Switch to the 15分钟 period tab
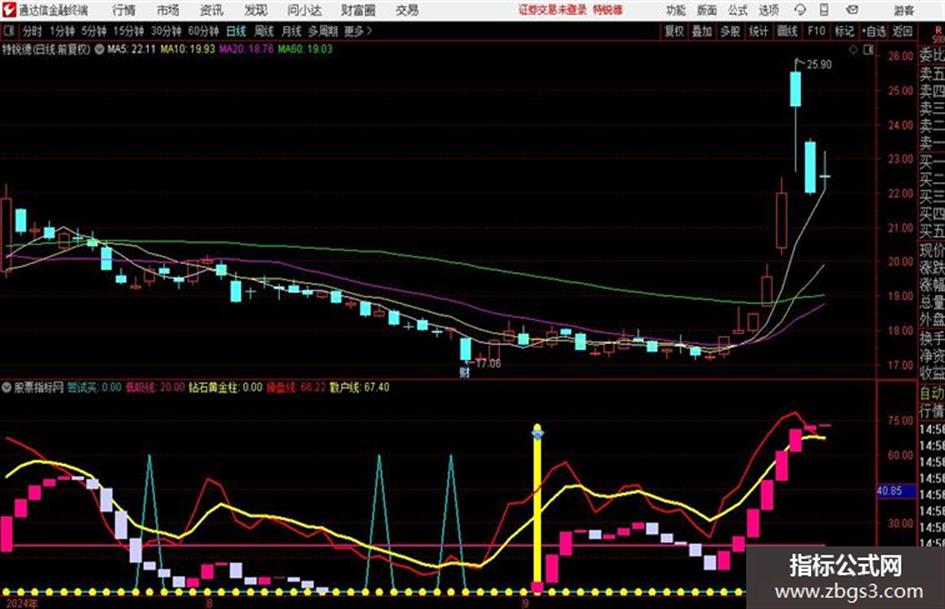 (x=128, y=31)
